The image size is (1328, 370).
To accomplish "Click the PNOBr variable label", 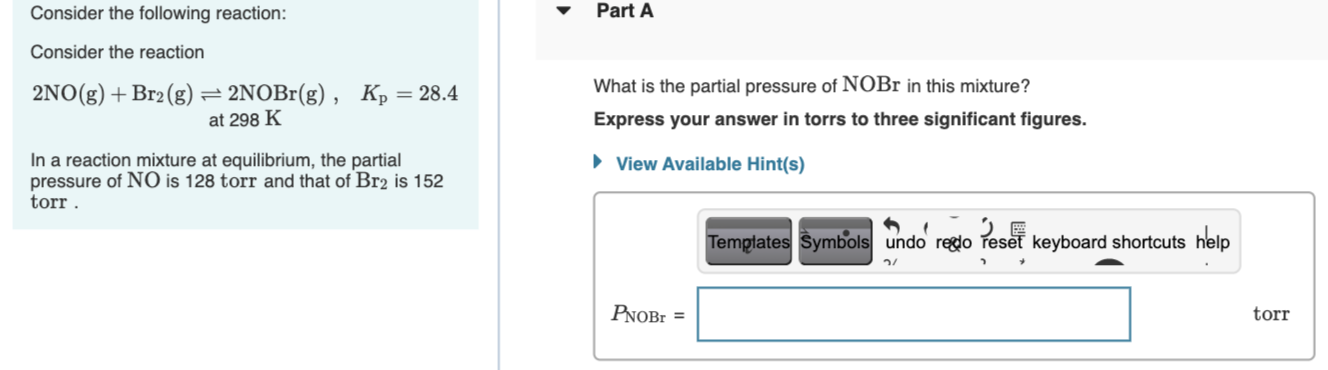I will click(639, 315).
